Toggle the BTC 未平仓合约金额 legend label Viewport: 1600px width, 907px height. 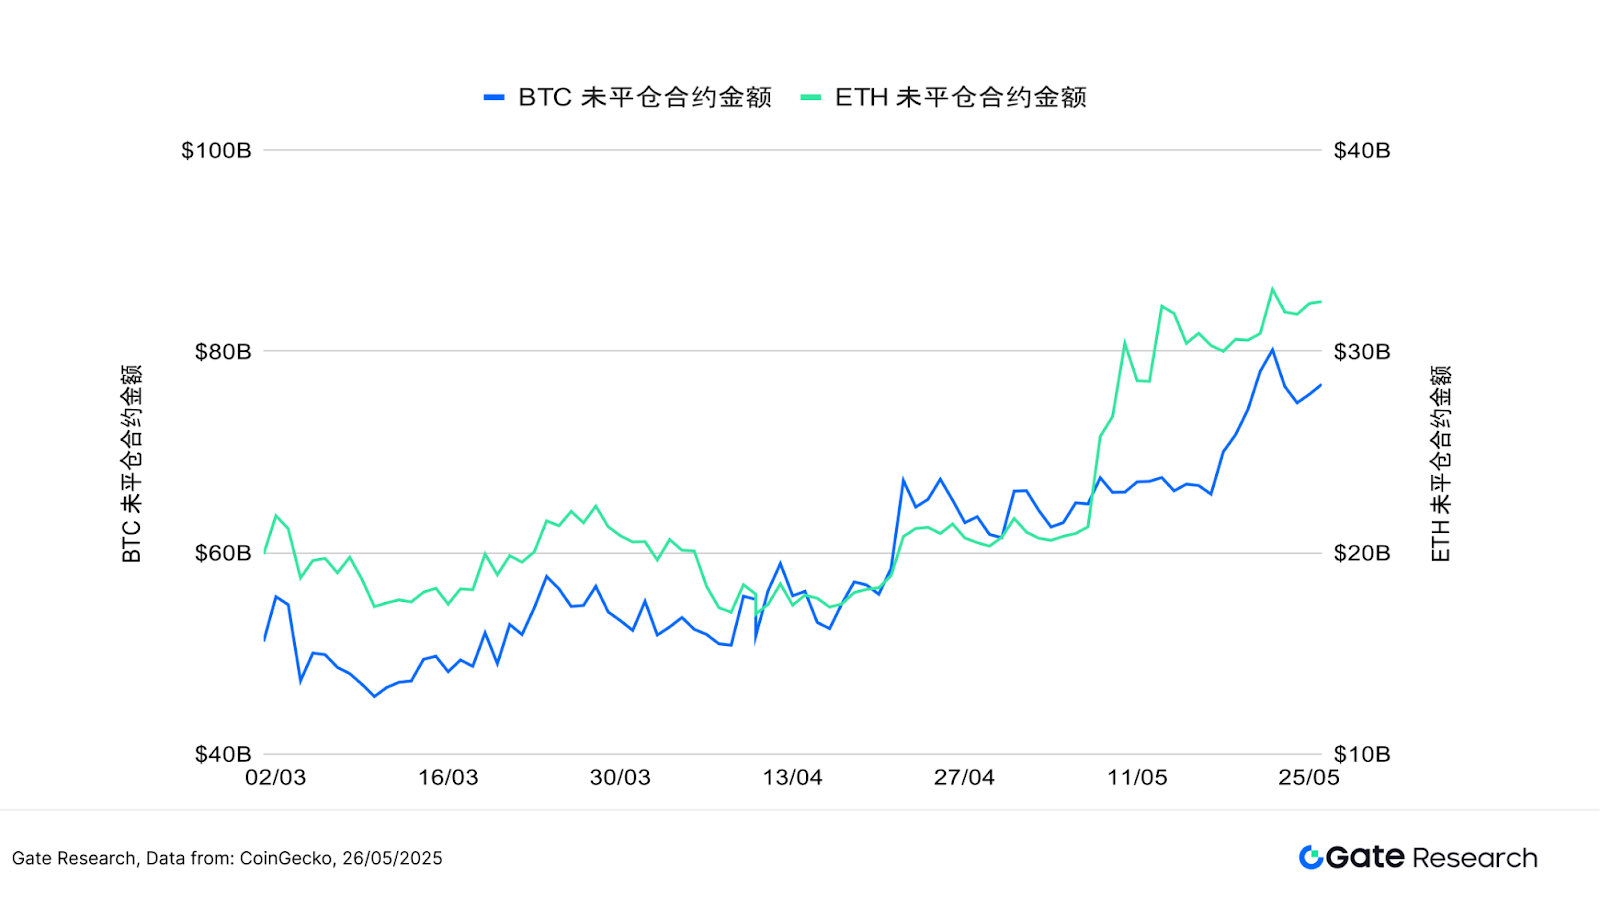(x=645, y=98)
